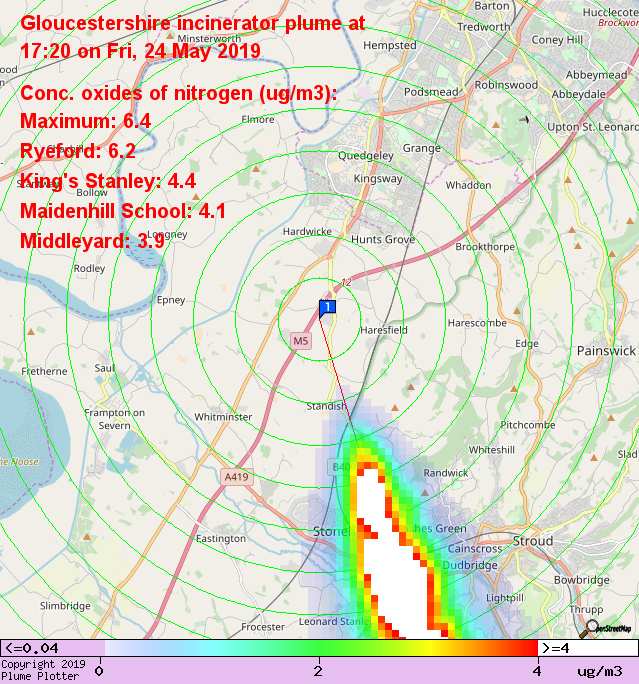Click the Stroud town label
The width and height of the screenshot is (639, 684).
pyautogui.click(x=533, y=541)
